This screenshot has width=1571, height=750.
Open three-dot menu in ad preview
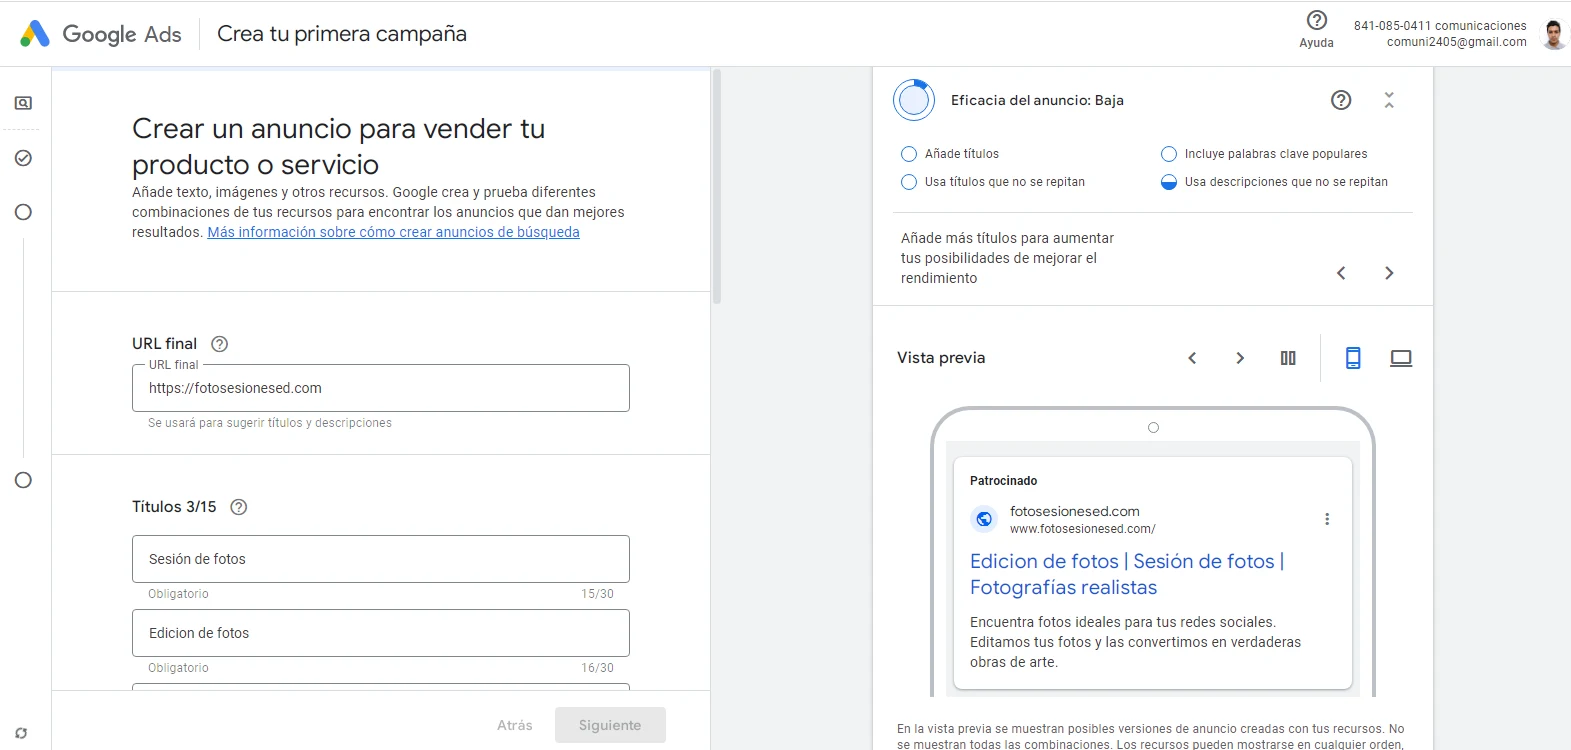[x=1327, y=519]
